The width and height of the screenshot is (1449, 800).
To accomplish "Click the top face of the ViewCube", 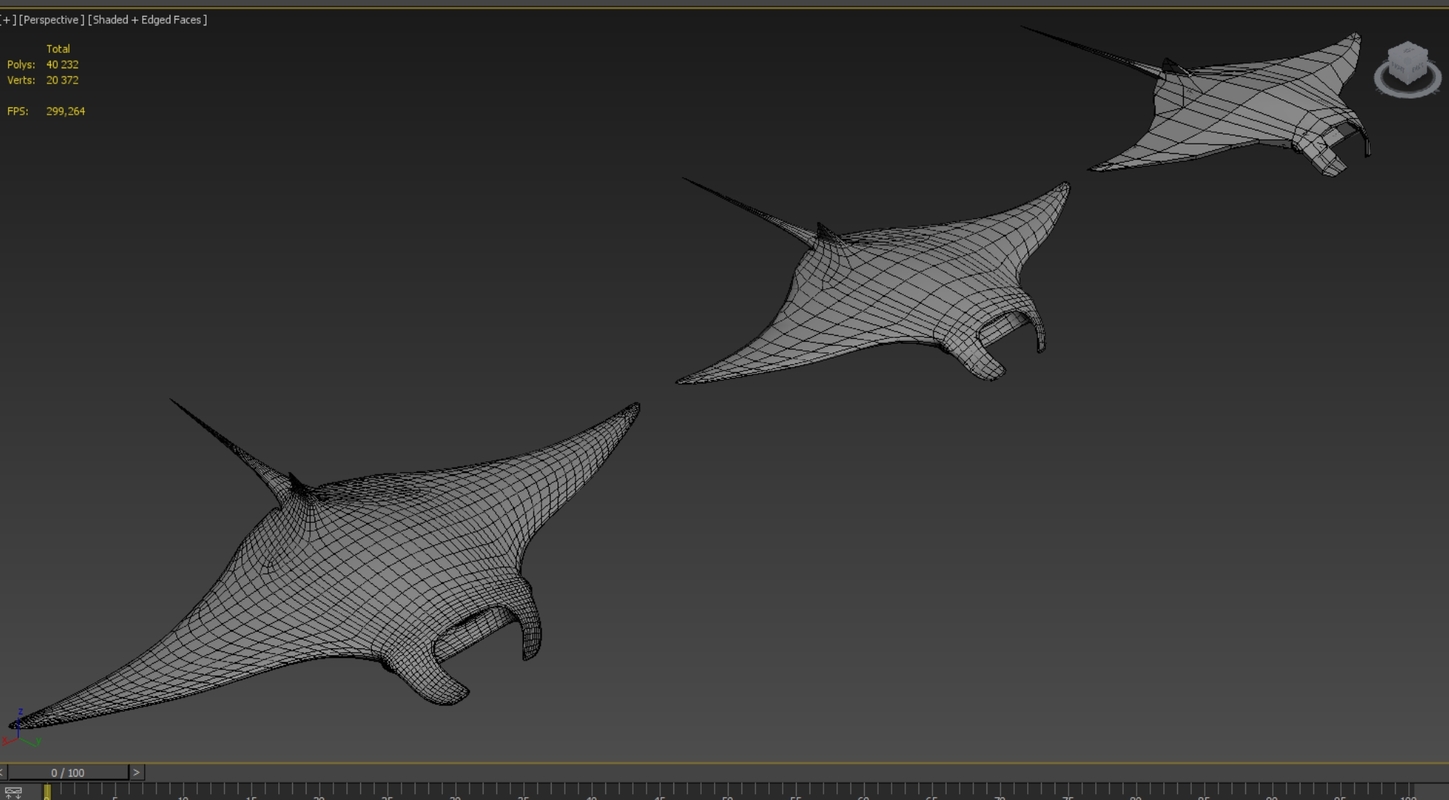I will [1408, 51].
